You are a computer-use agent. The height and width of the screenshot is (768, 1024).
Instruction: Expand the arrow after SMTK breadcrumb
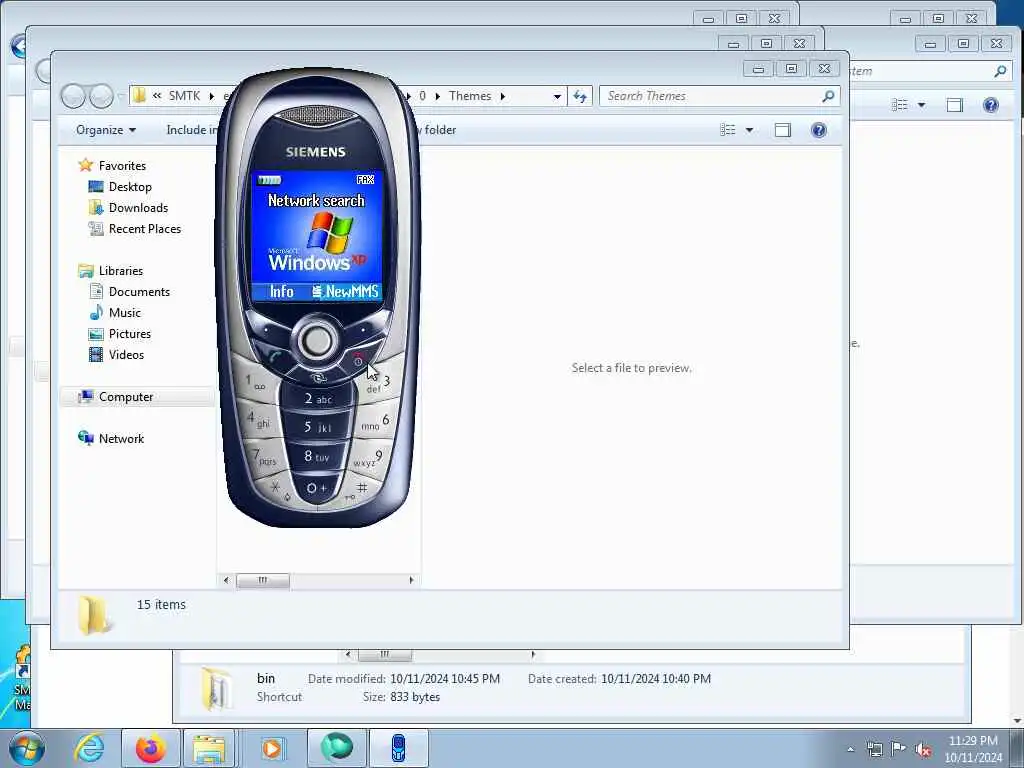point(212,96)
